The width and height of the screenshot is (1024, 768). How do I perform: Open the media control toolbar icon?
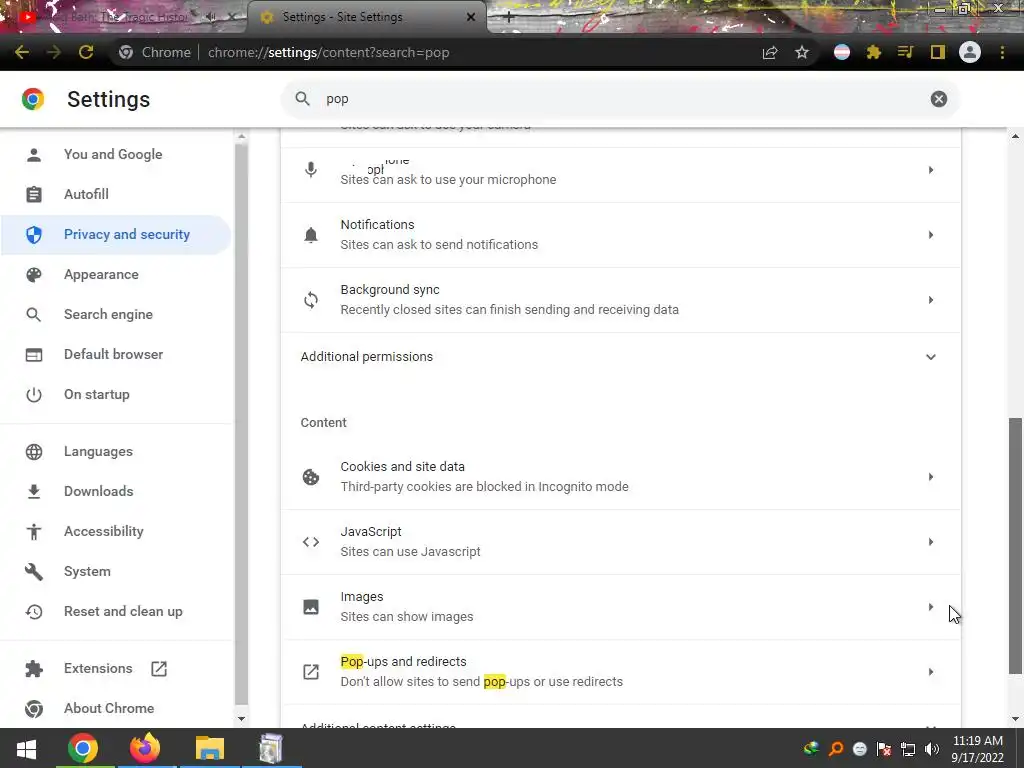[906, 52]
